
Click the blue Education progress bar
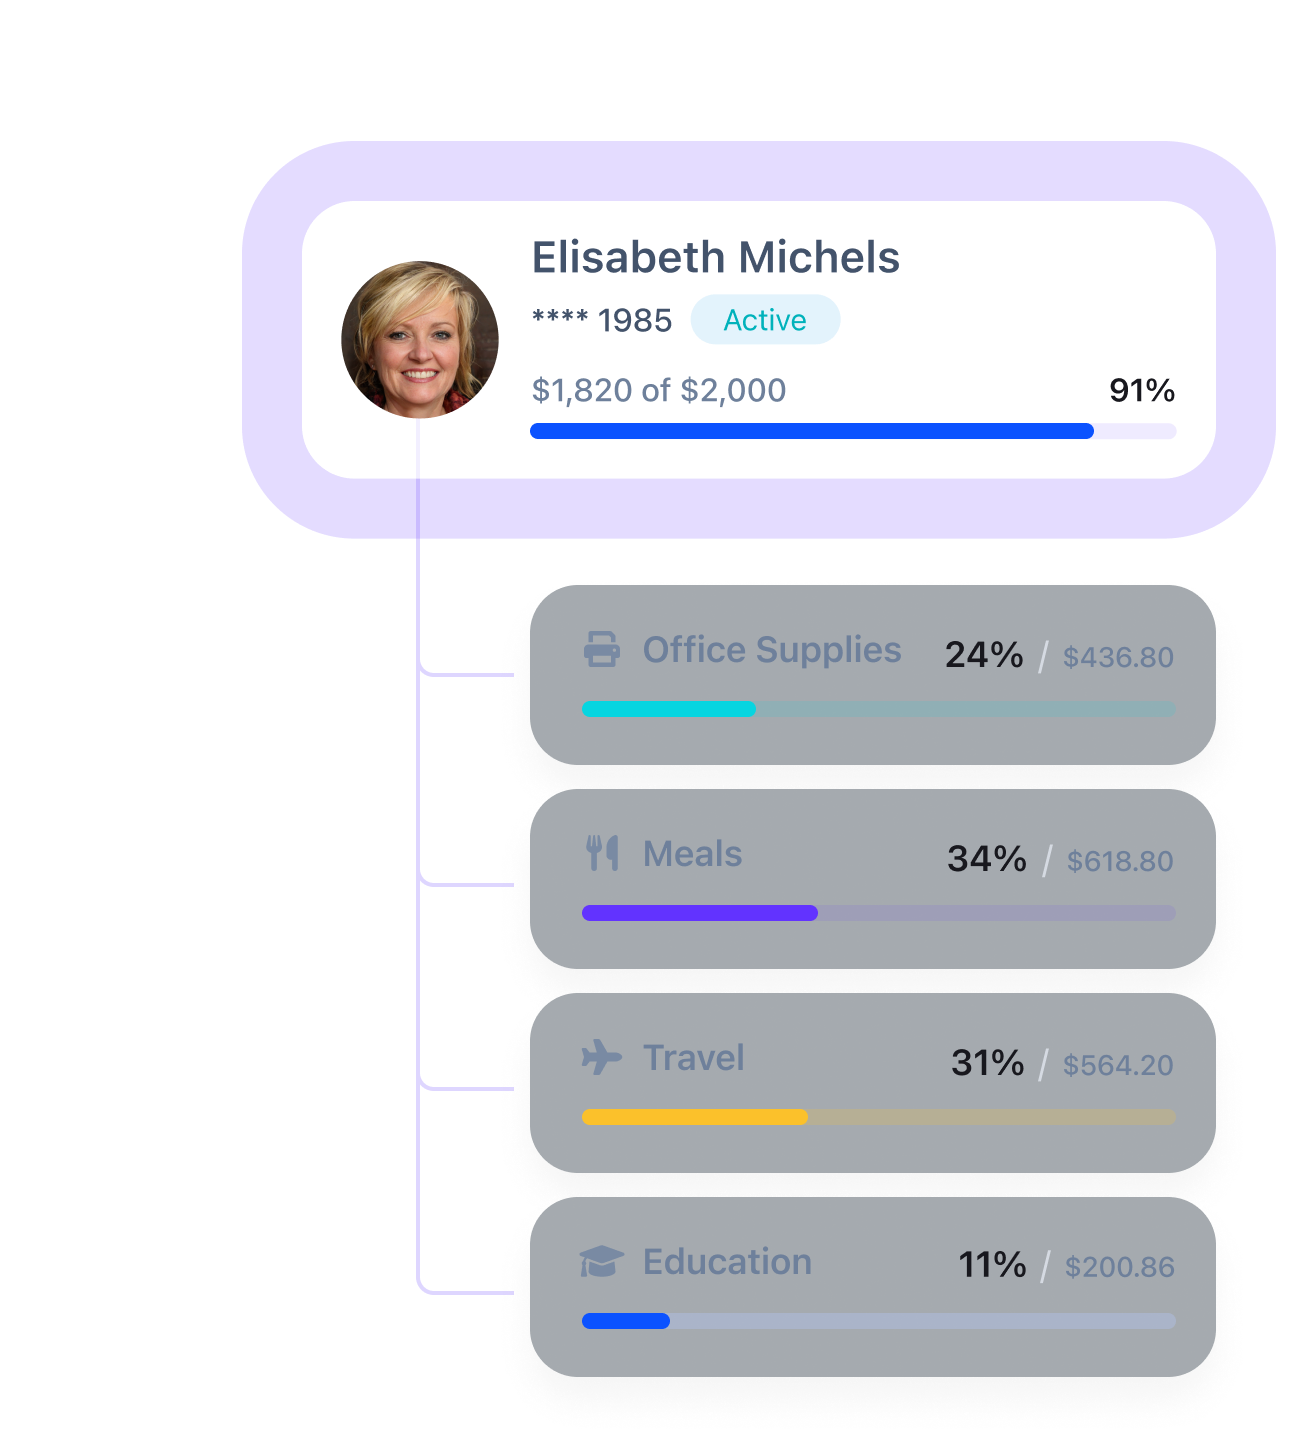point(626,1321)
